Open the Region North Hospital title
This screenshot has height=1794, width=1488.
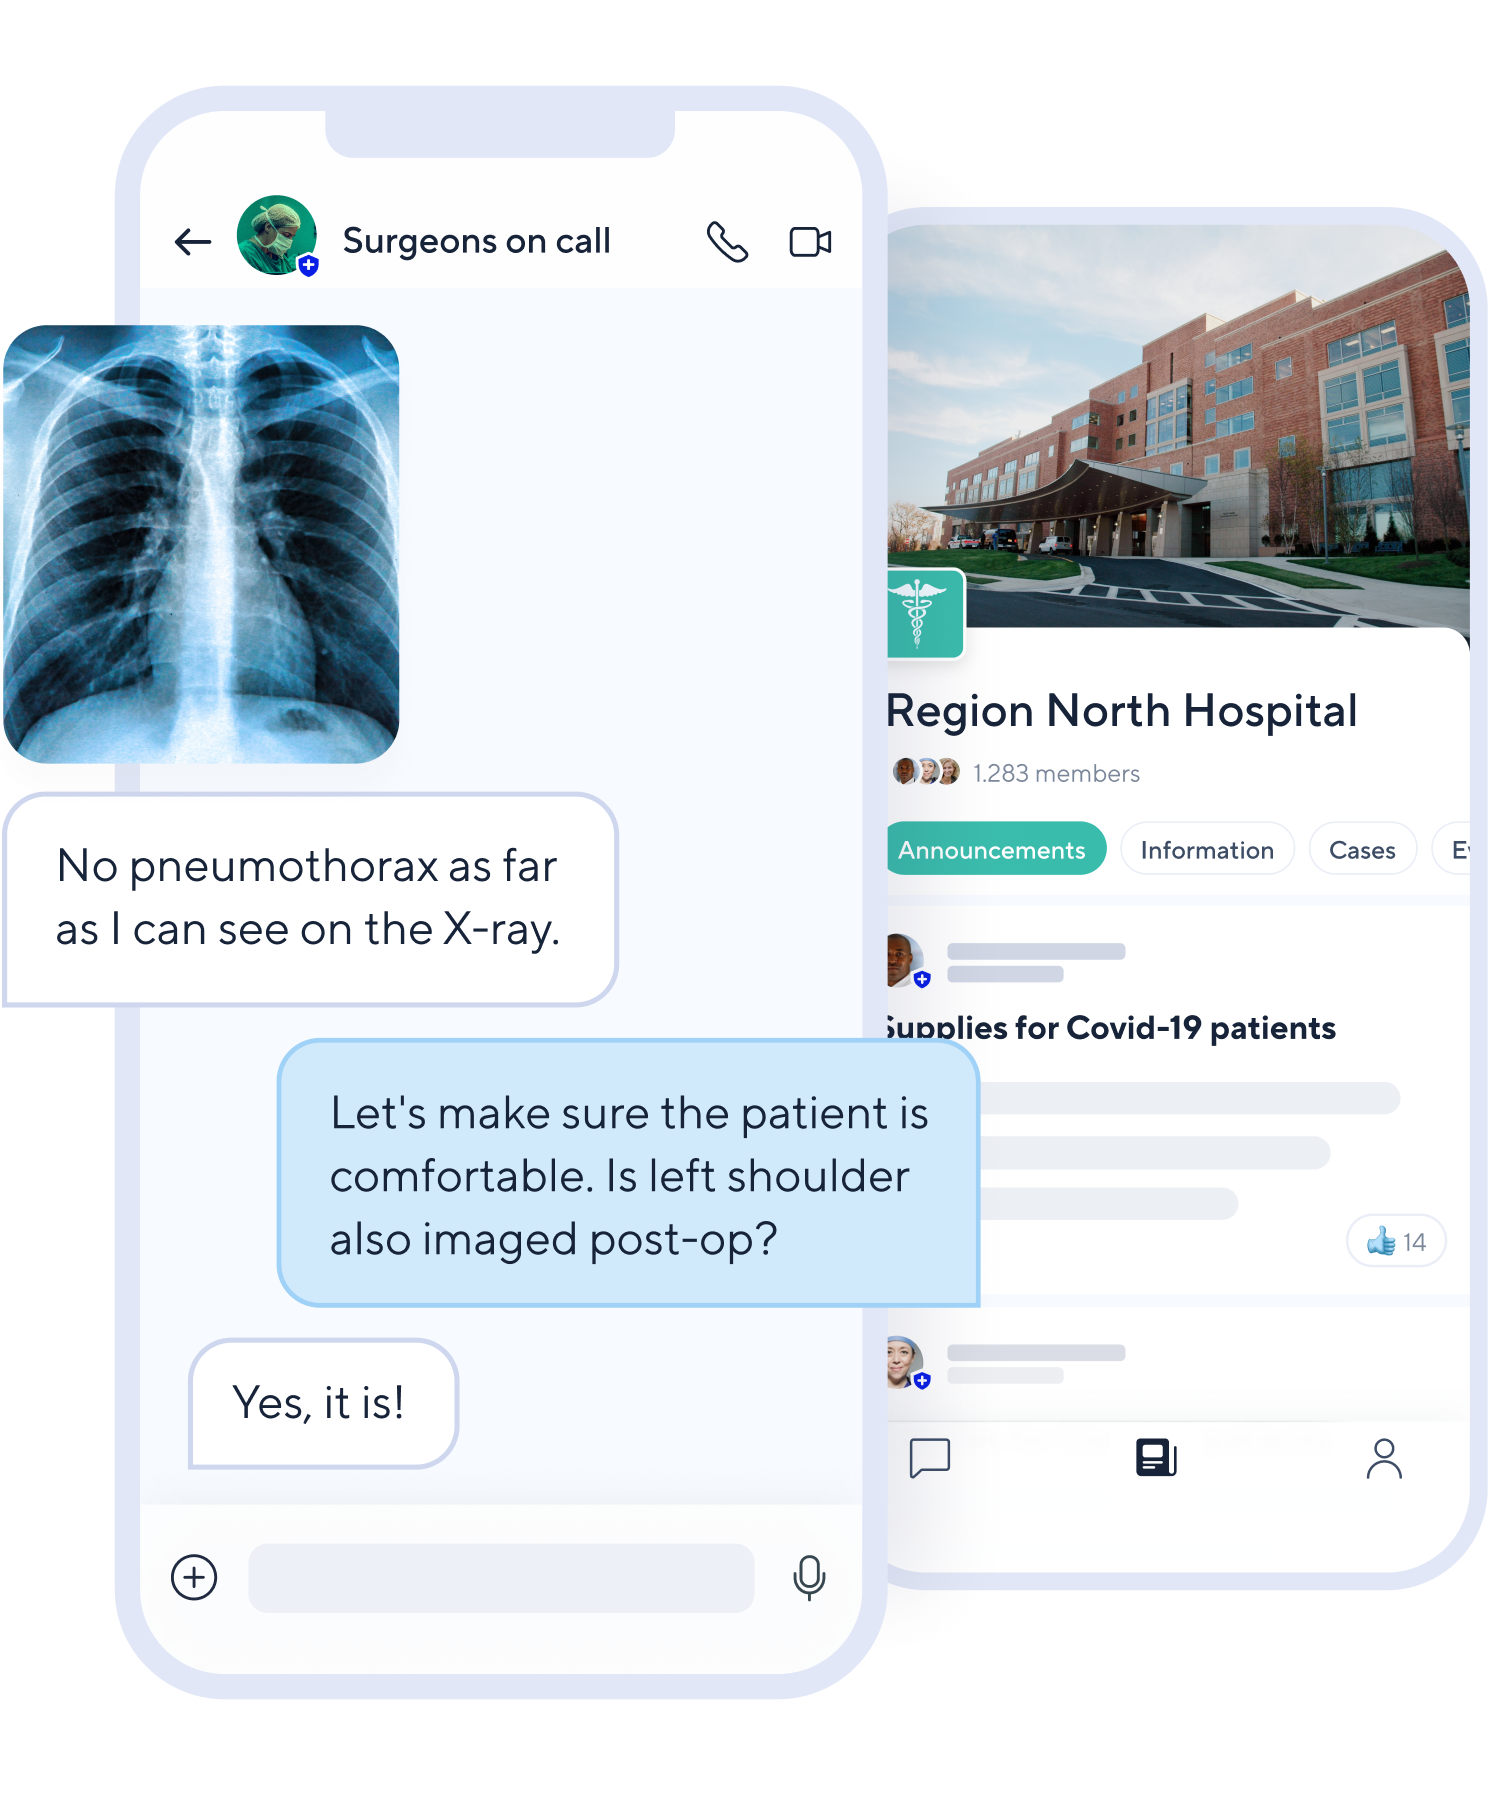point(1122,711)
